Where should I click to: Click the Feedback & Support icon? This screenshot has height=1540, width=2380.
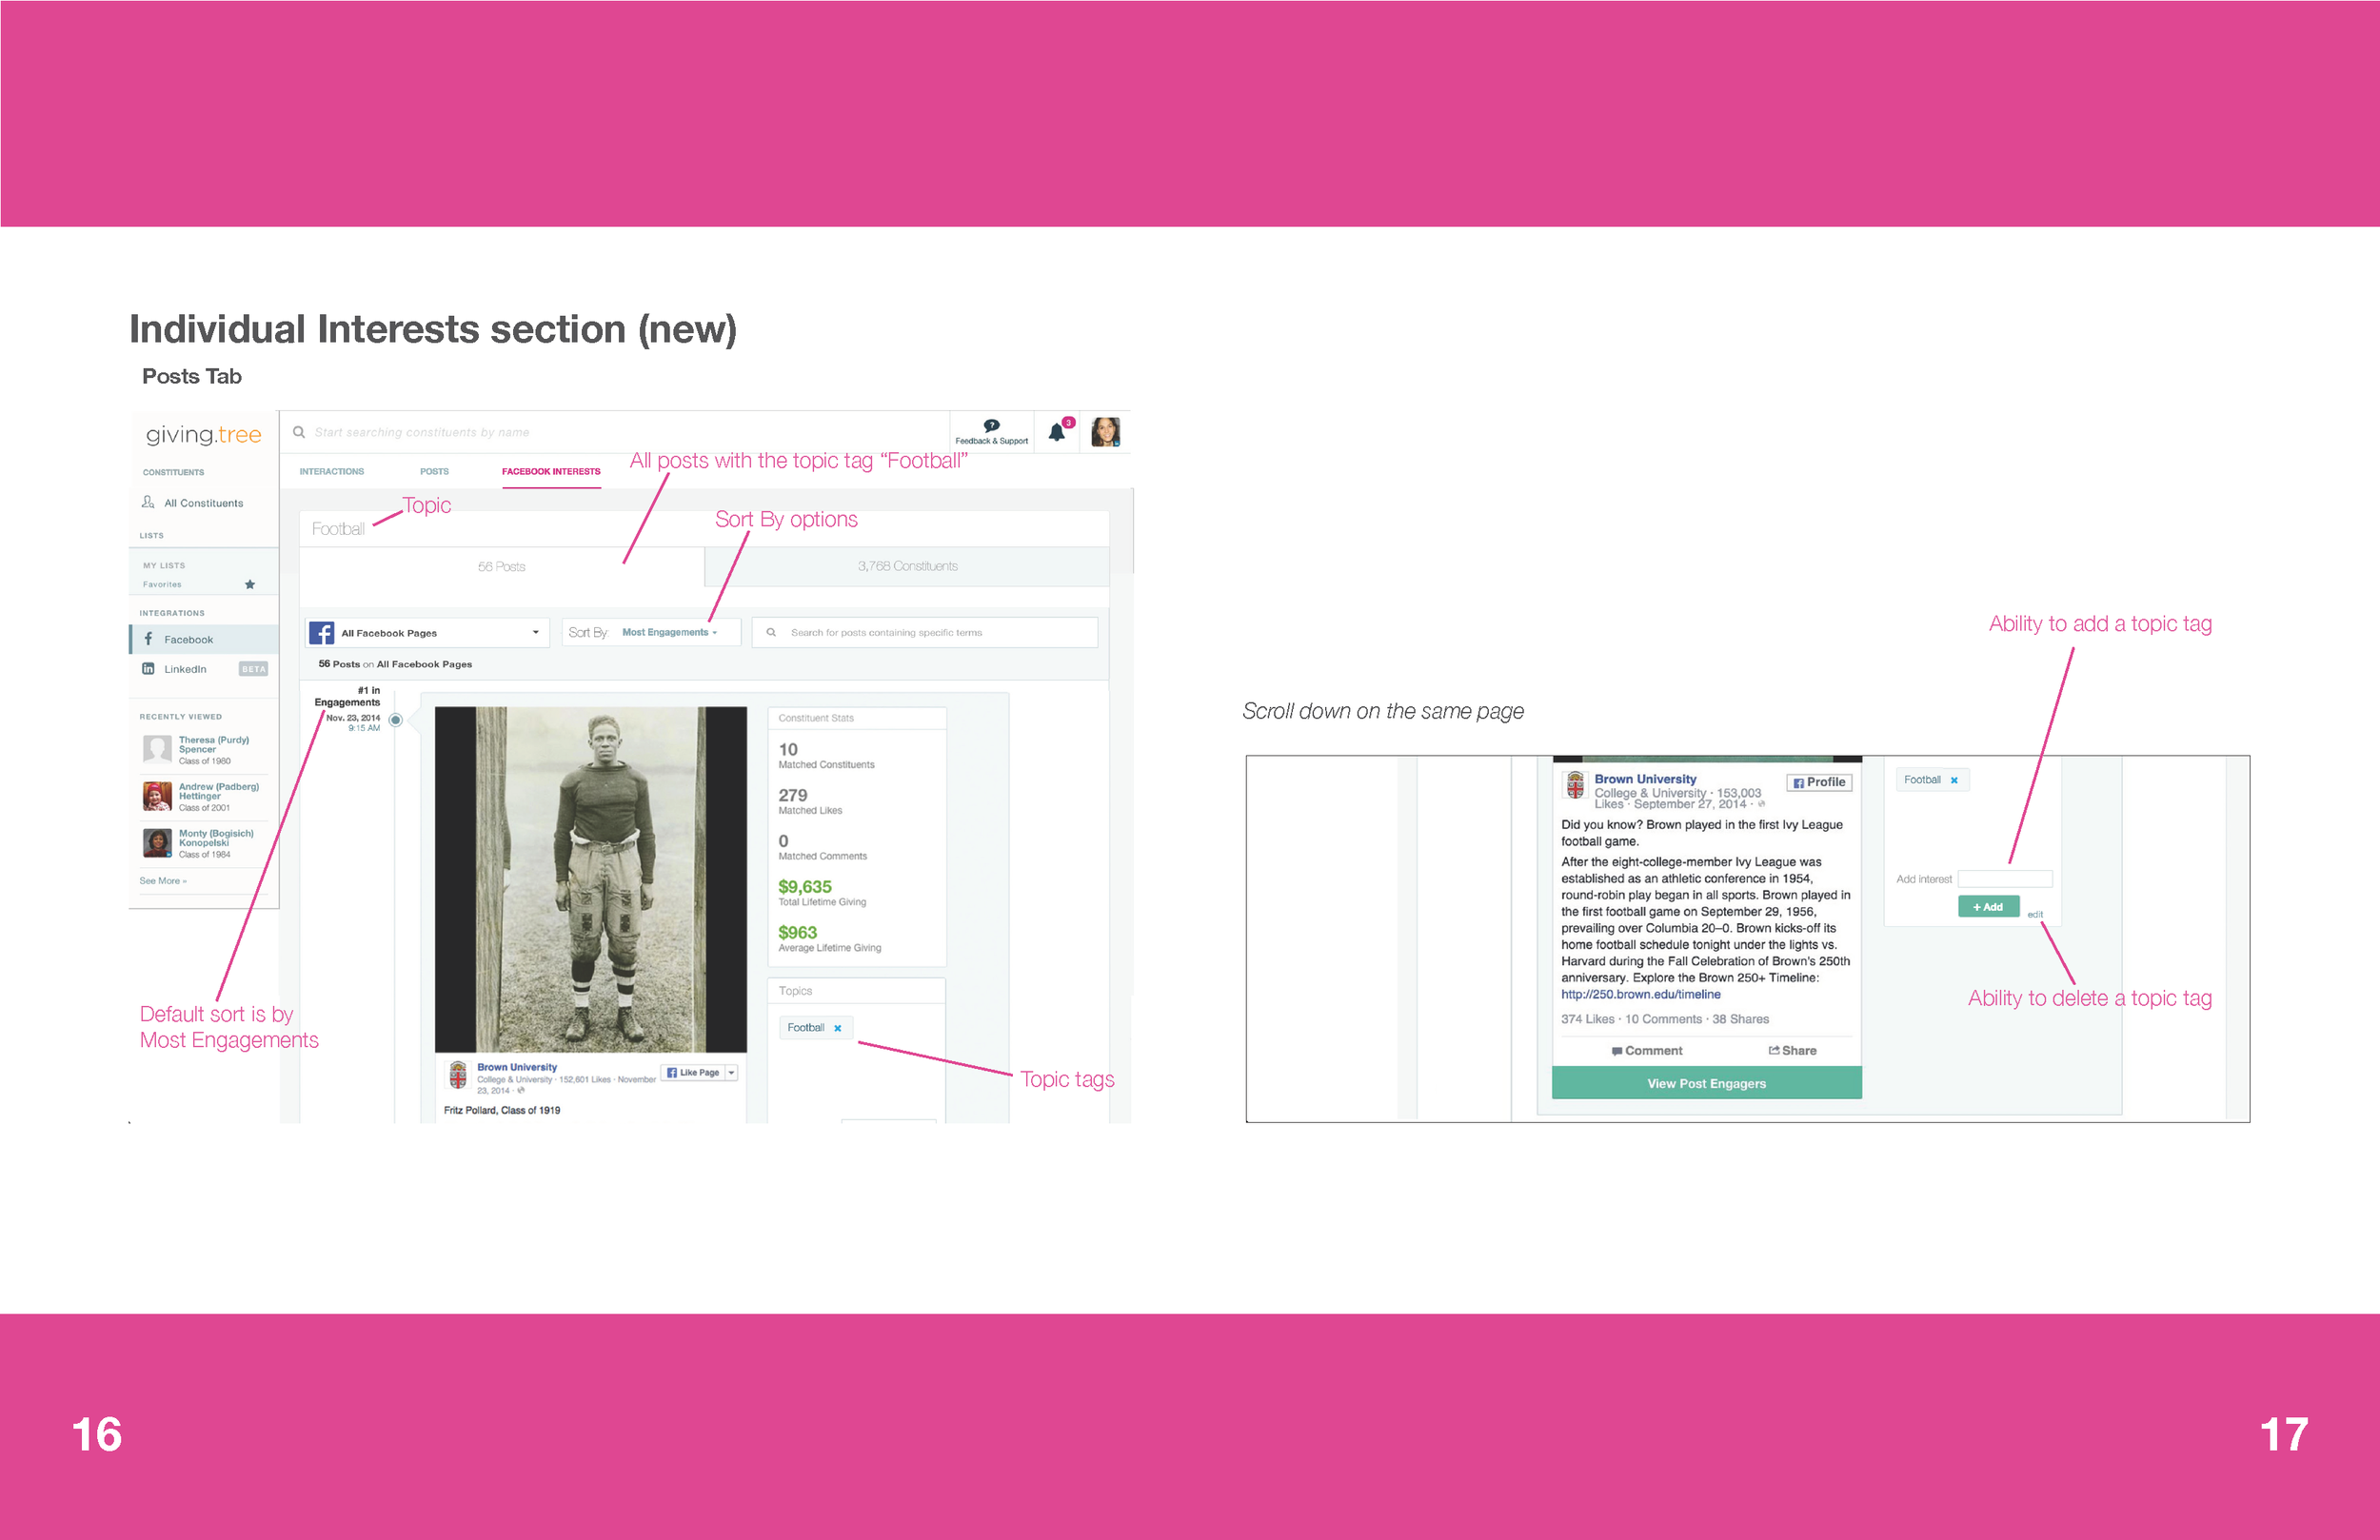[990, 426]
